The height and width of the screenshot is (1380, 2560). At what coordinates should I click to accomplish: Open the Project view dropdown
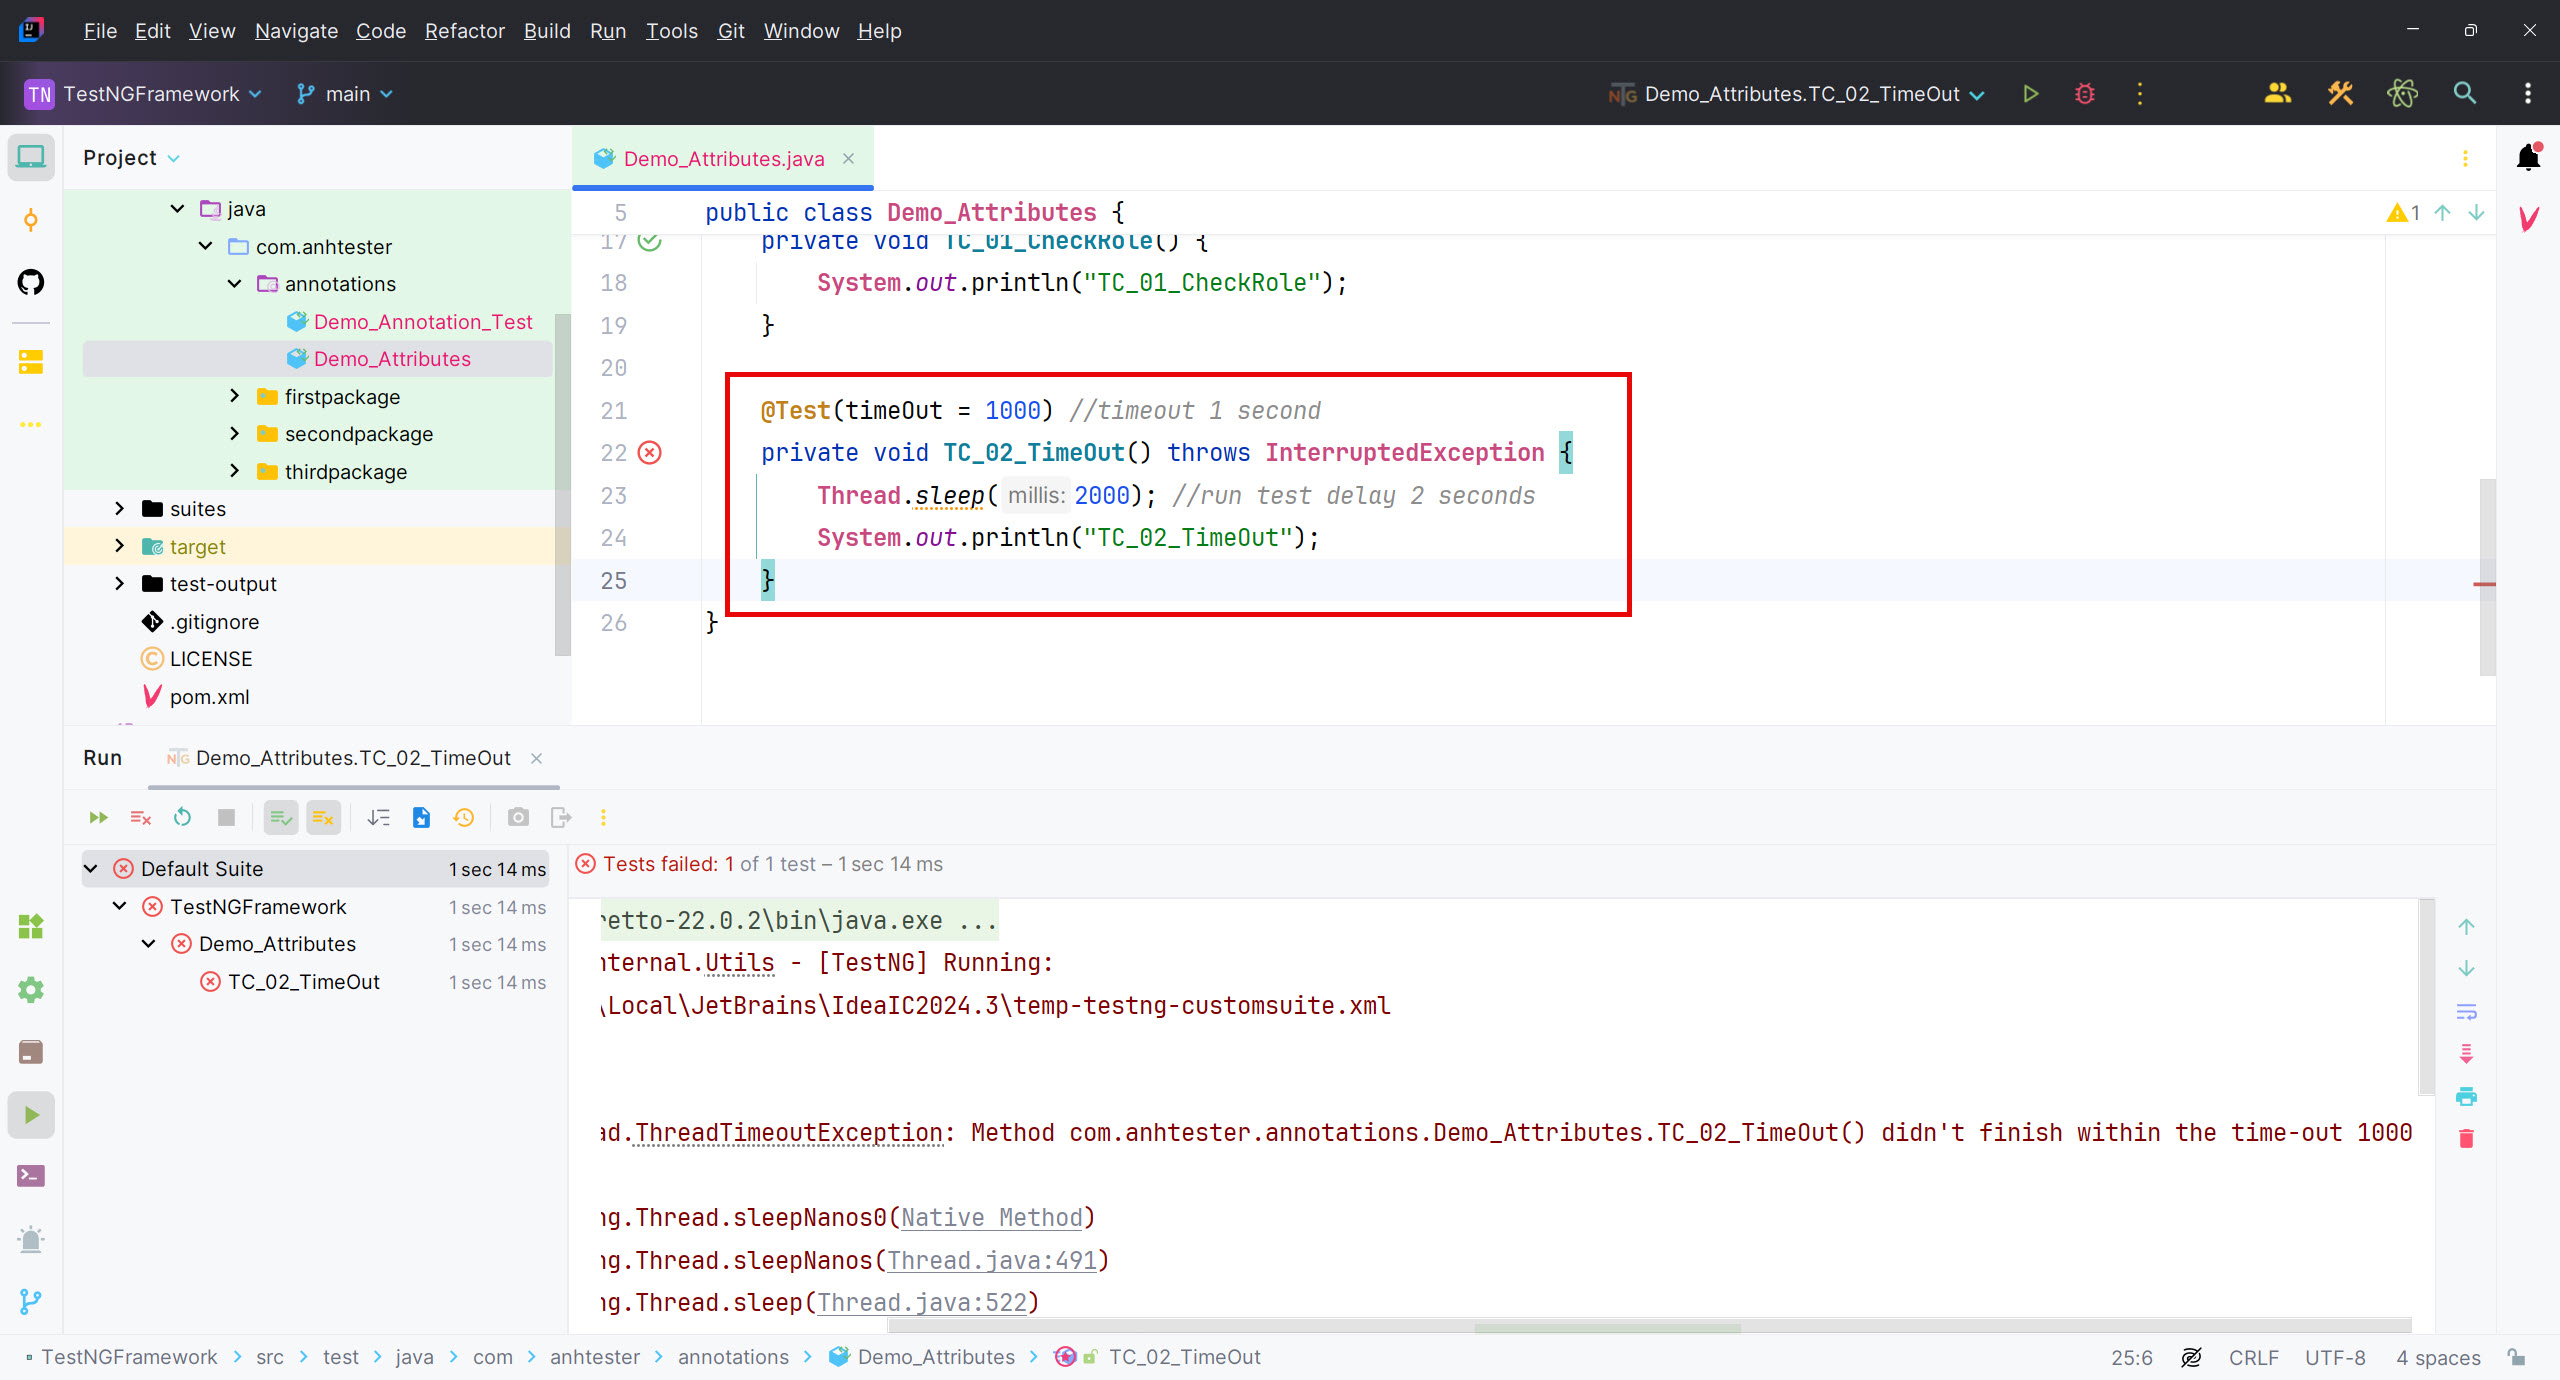[131, 158]
